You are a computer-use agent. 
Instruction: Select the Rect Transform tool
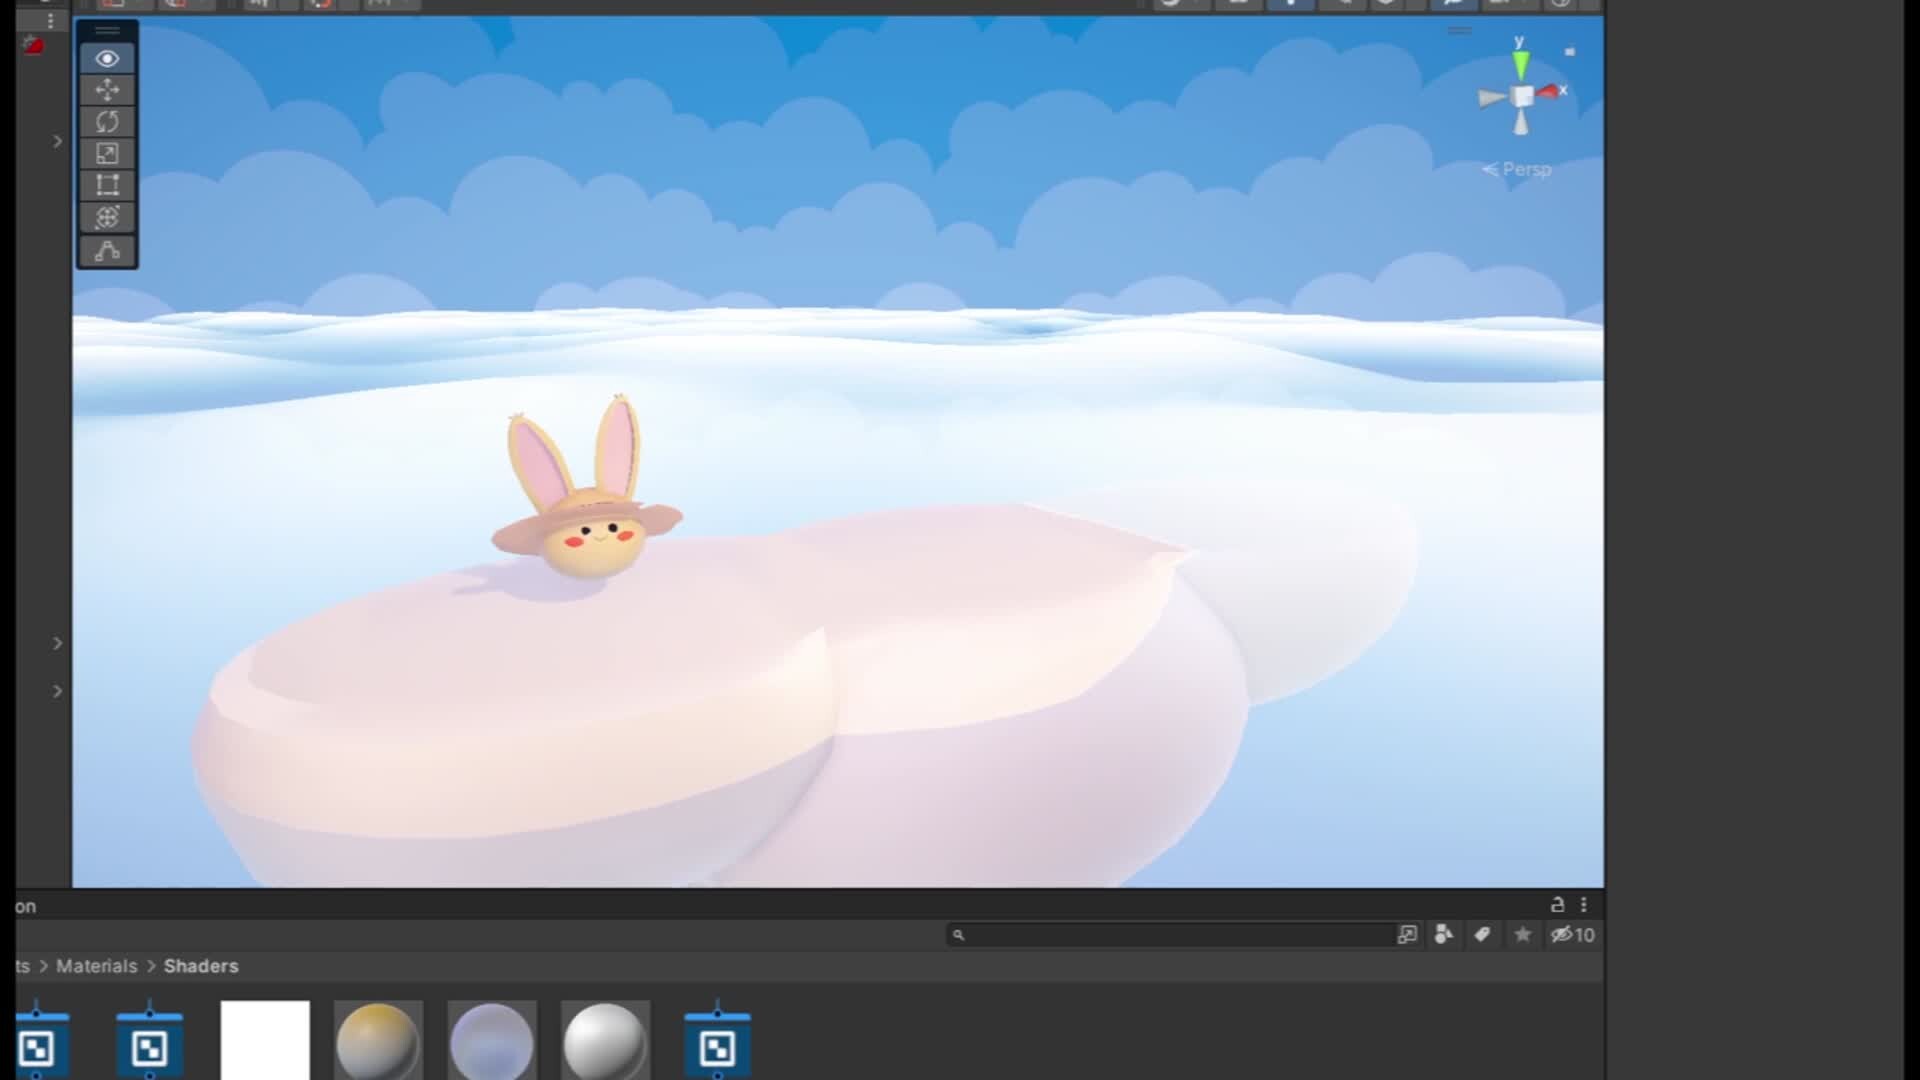coord(107,185)
